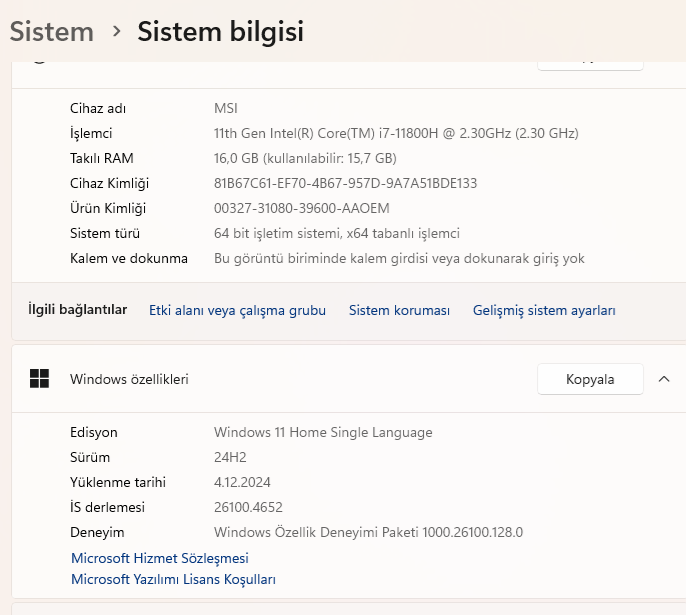Open Gelişmiş sistem ayarları link

(x=544, y=310)
